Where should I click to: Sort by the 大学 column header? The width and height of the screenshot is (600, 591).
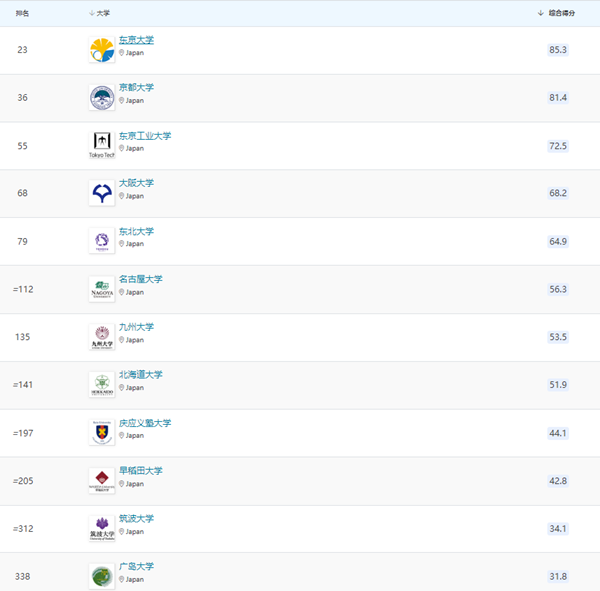click(x=99, y=13)
